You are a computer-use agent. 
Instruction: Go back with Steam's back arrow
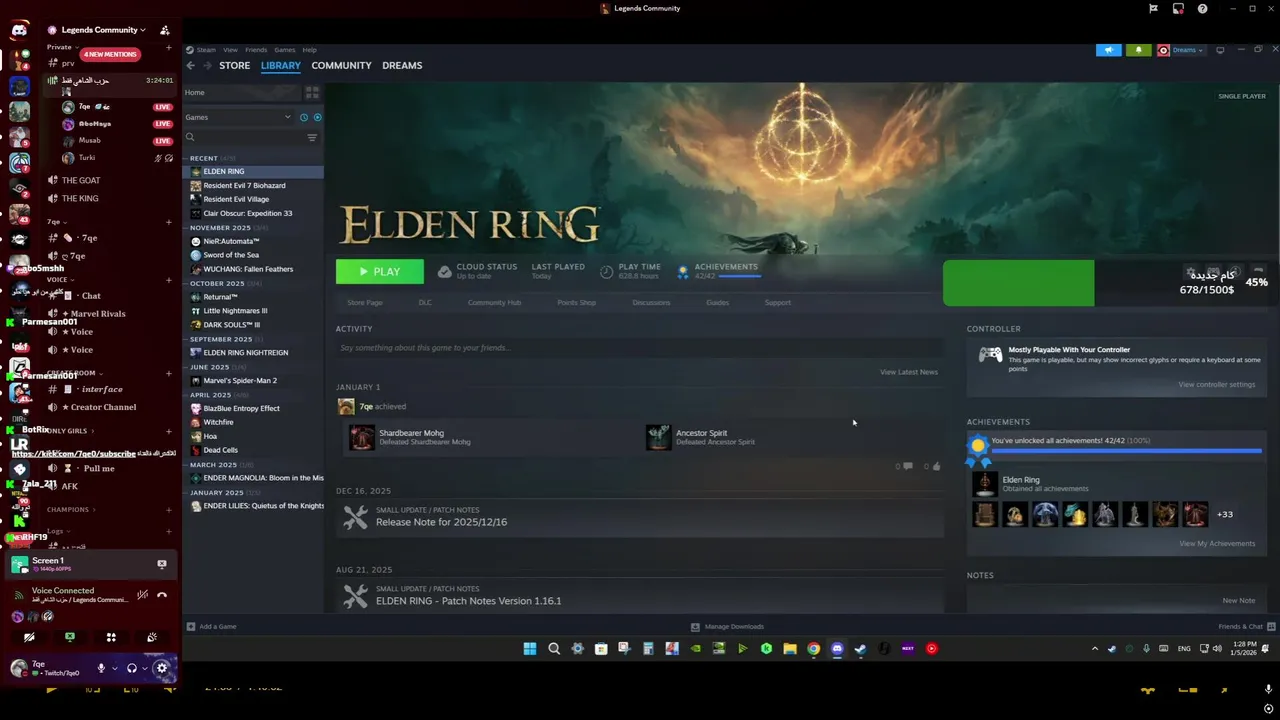[191, 65]
